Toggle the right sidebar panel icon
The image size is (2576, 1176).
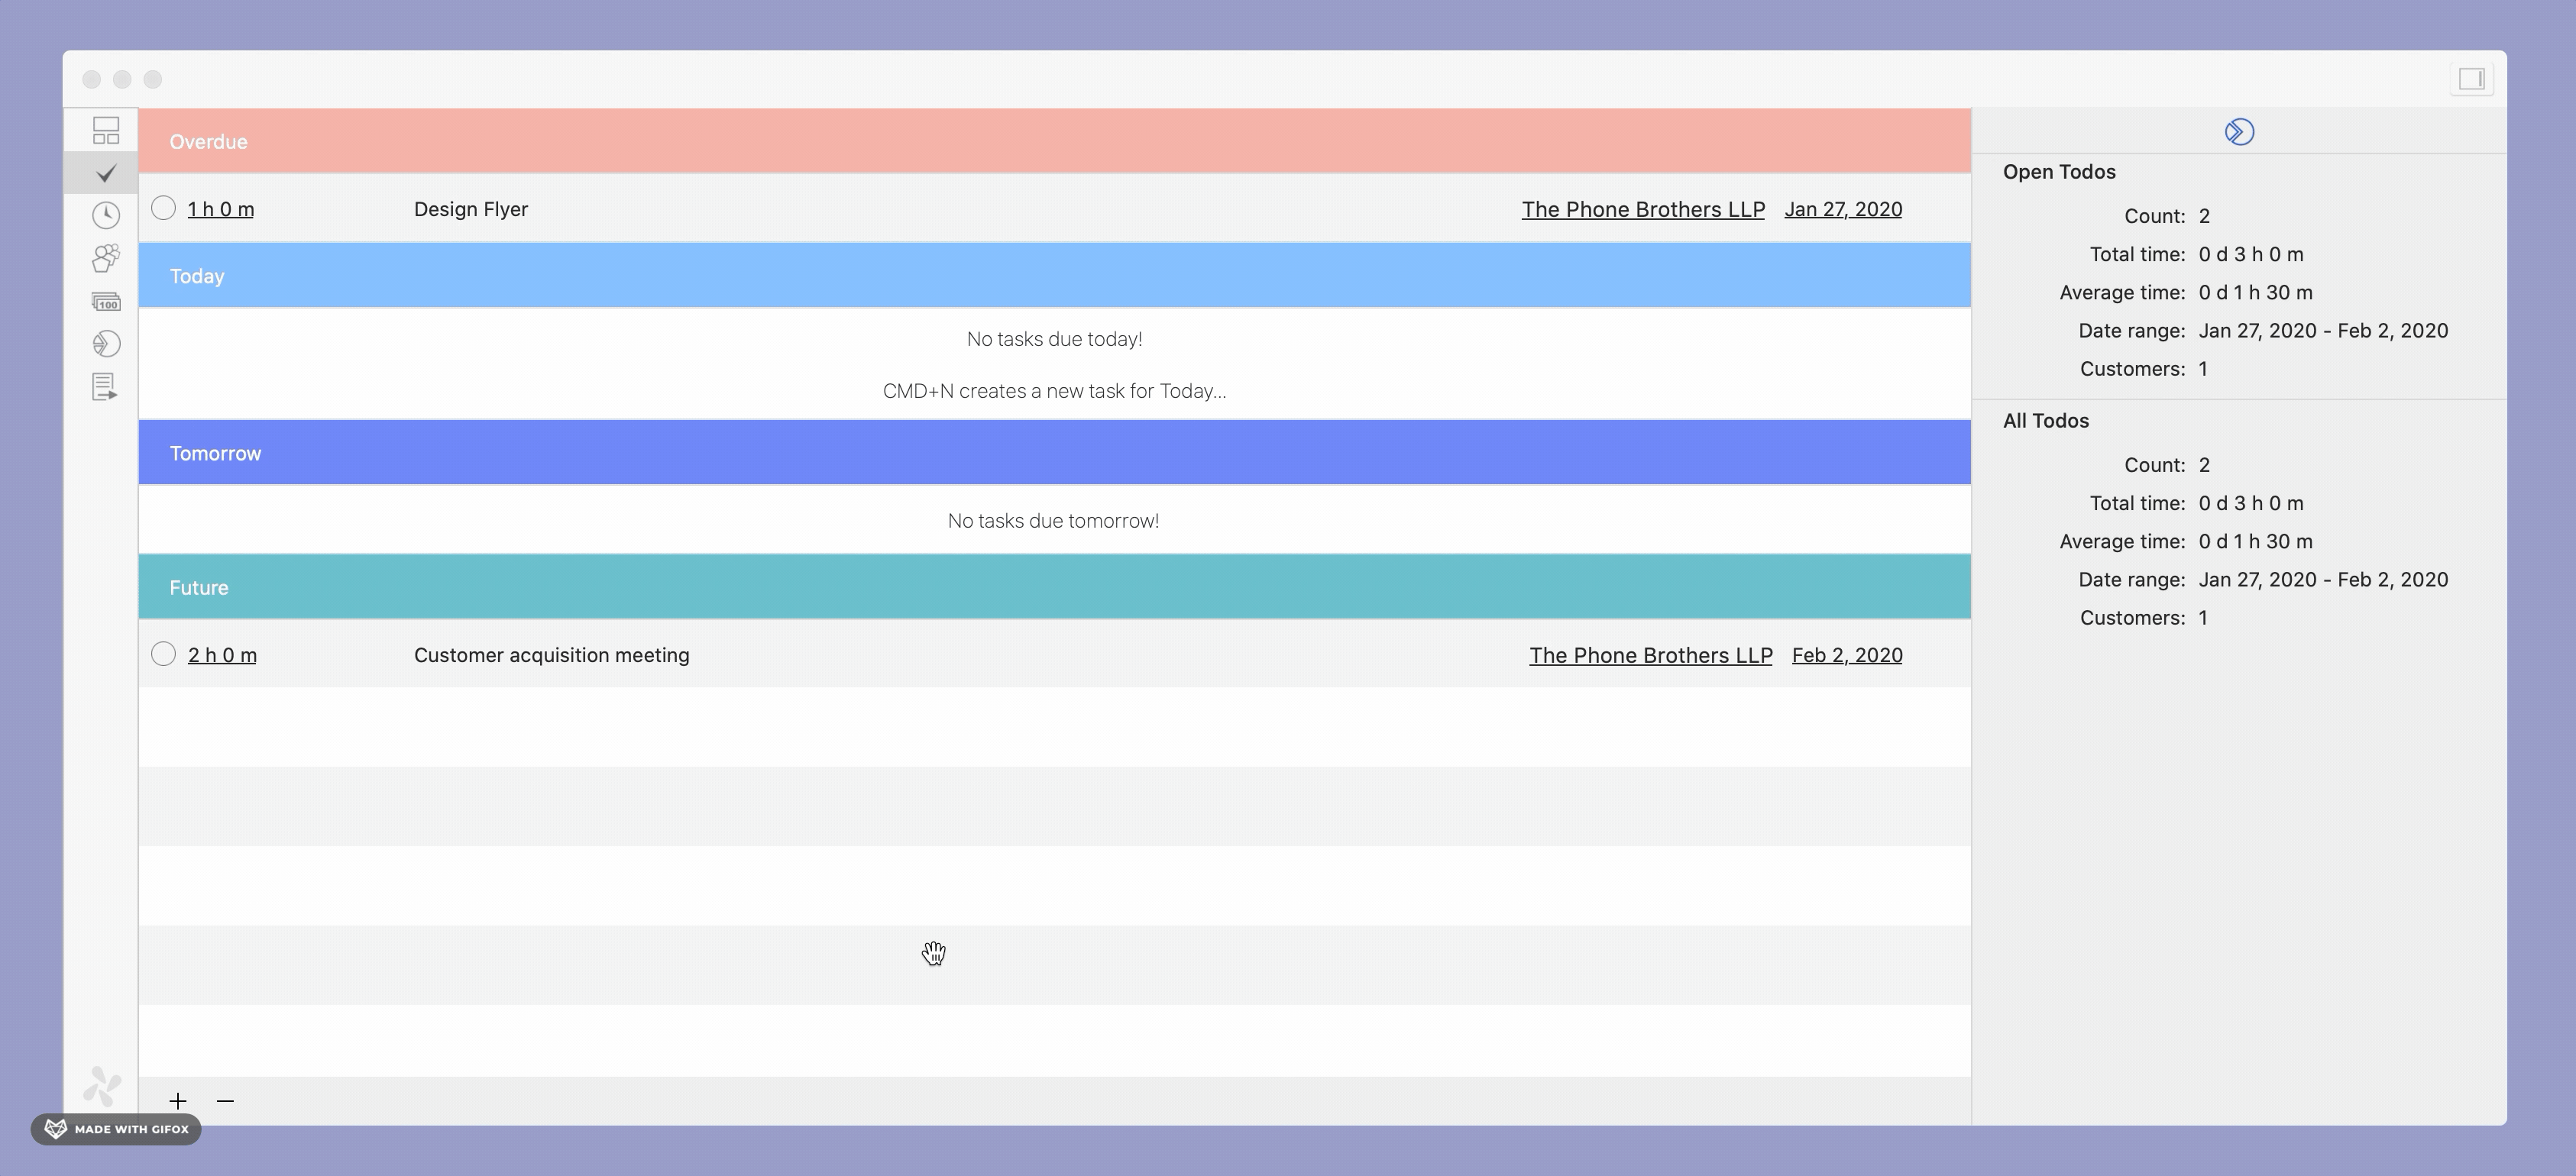point(2472,79)
